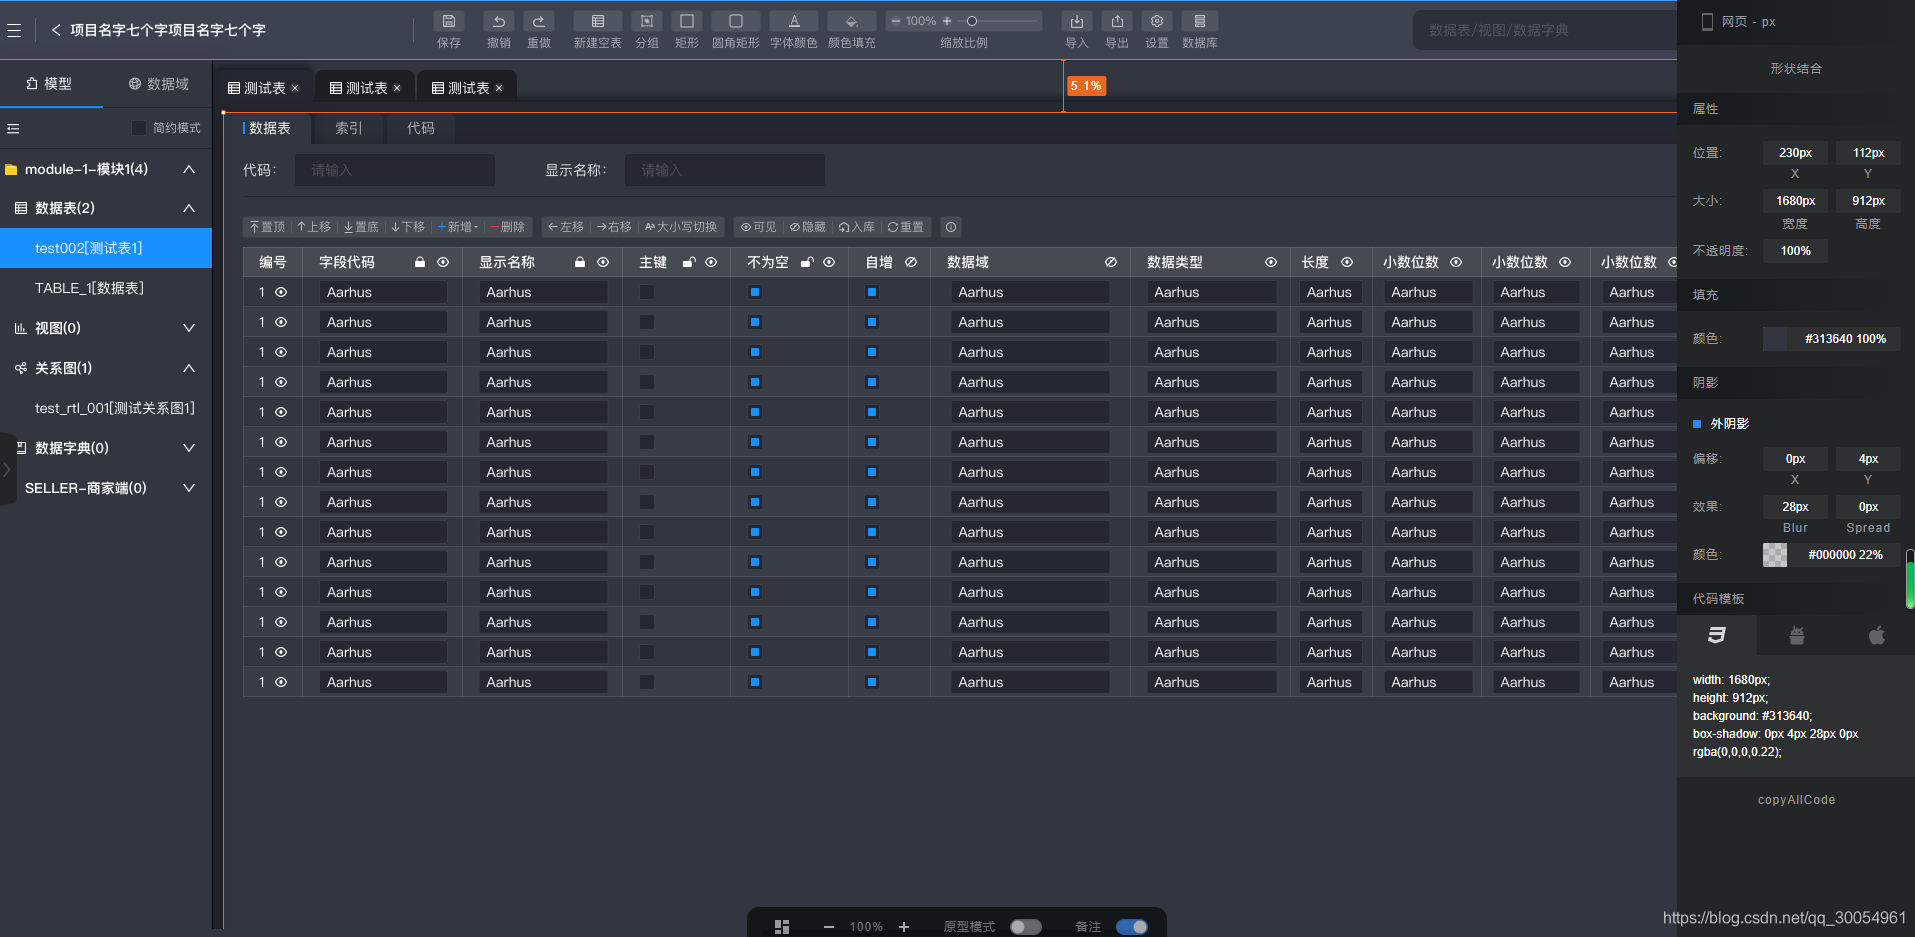Toggle visibility of the 数据类型 column
The image size is (1915, 937).
point(1271,262)
